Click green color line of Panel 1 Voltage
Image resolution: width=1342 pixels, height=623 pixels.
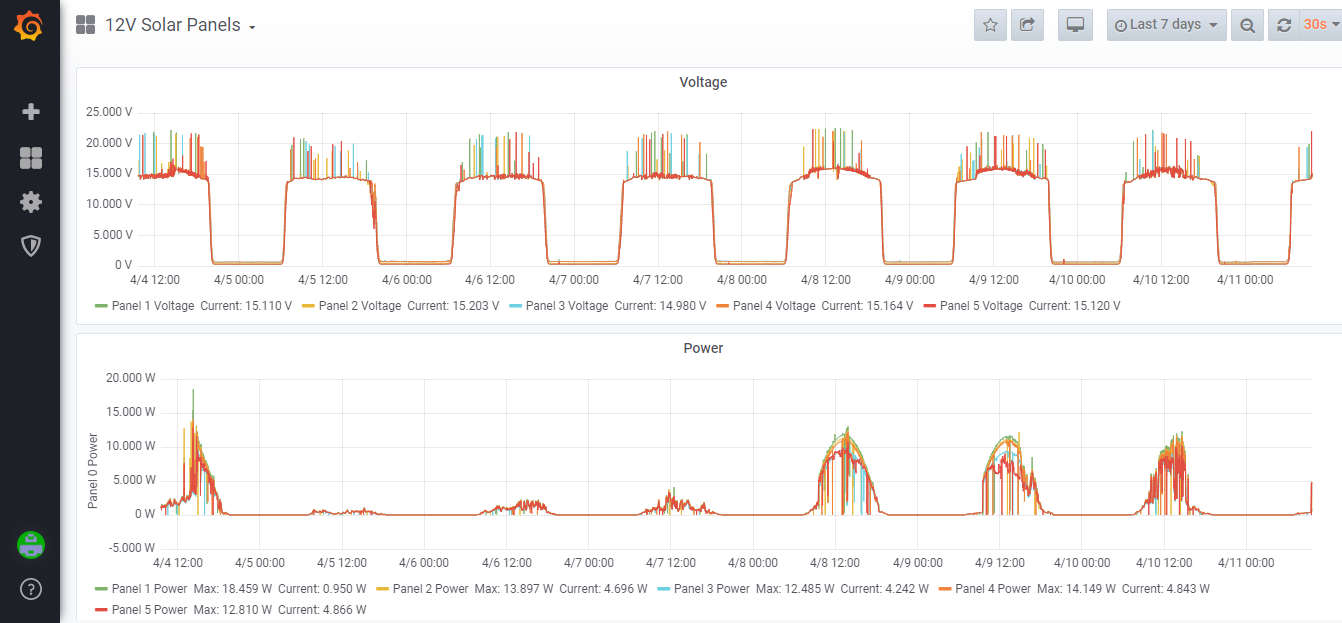101,306
